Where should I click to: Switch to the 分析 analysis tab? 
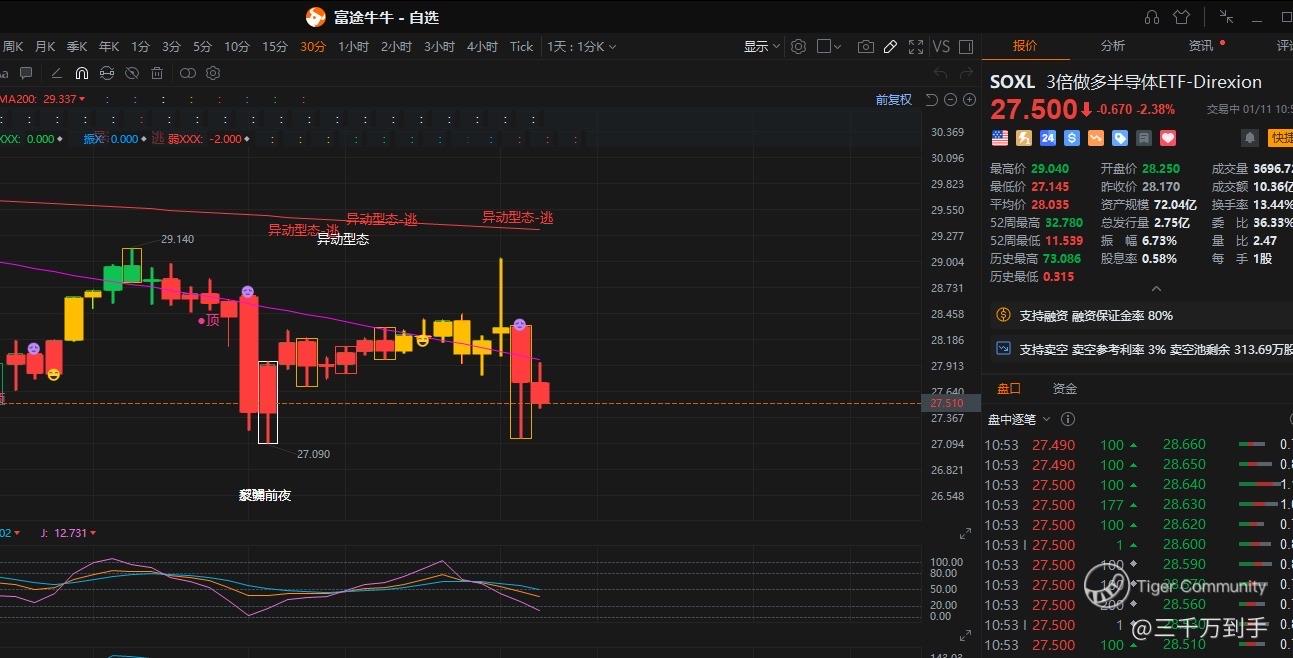tap(1112, 46)
